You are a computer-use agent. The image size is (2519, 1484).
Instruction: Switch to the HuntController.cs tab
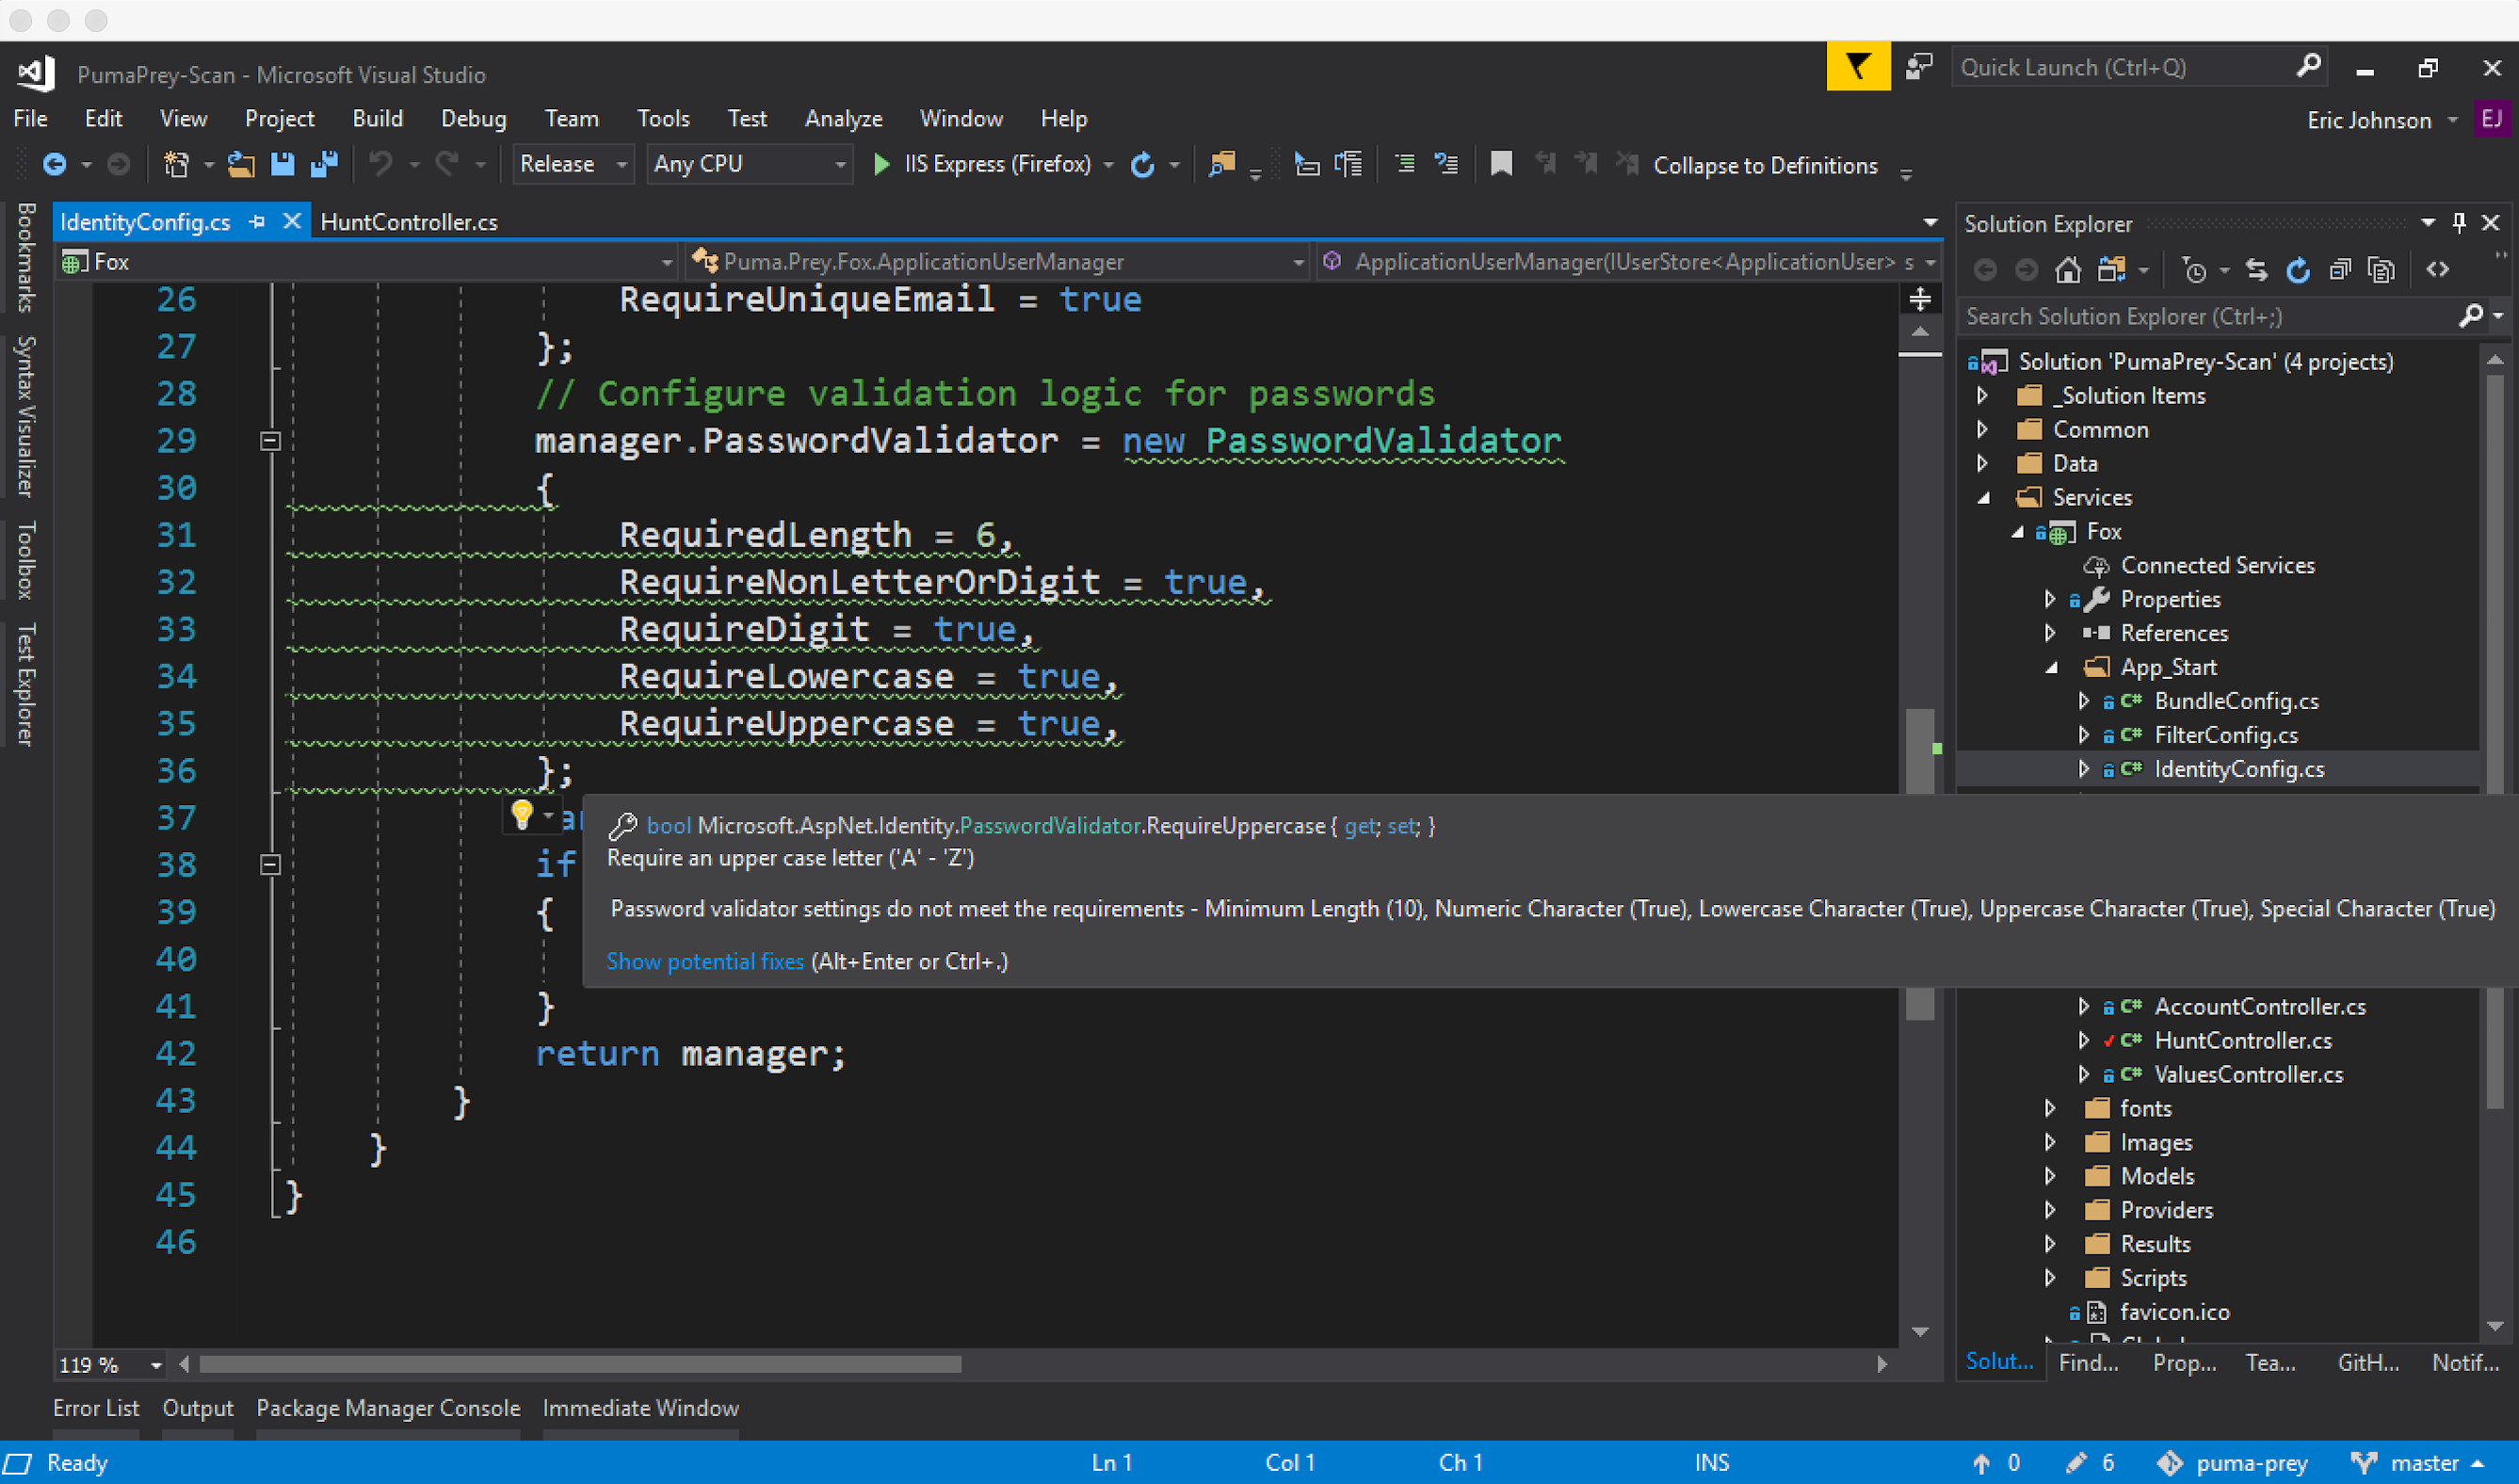click(409, 222)
